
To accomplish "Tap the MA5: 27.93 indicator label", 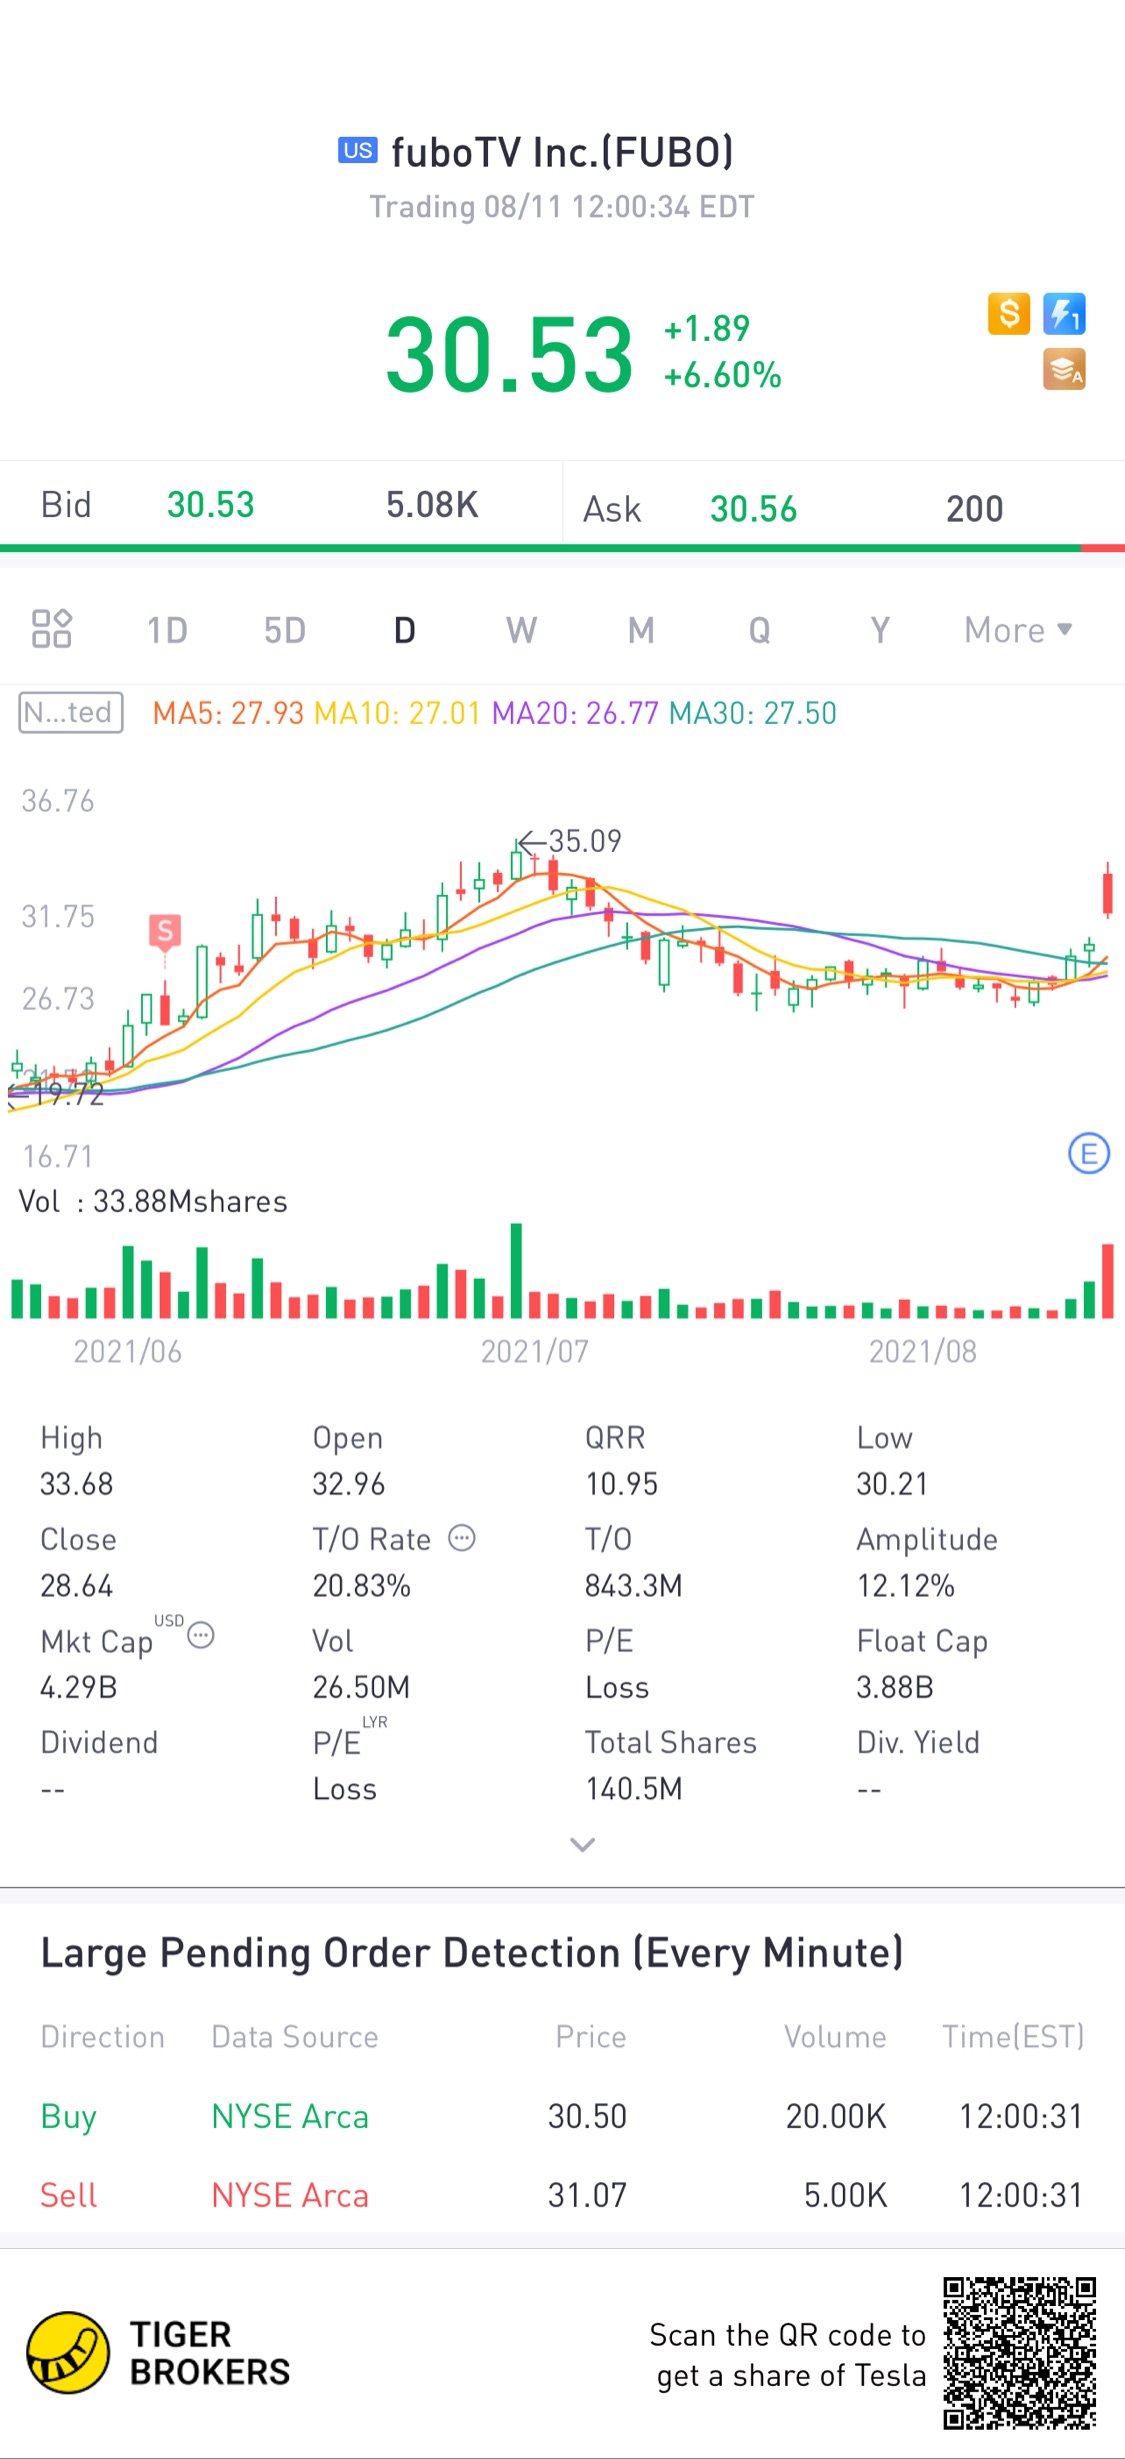I will pos(228,713).
